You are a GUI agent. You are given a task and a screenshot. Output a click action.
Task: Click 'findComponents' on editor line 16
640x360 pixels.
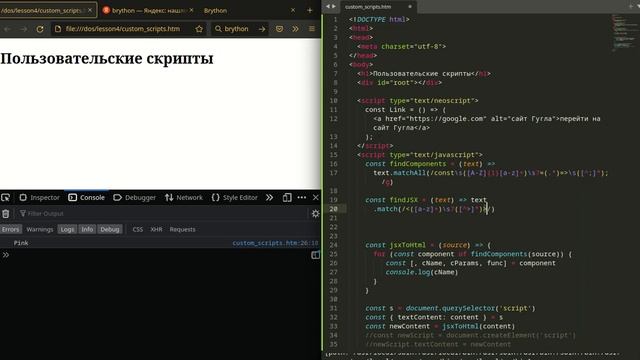coord(418,164)
